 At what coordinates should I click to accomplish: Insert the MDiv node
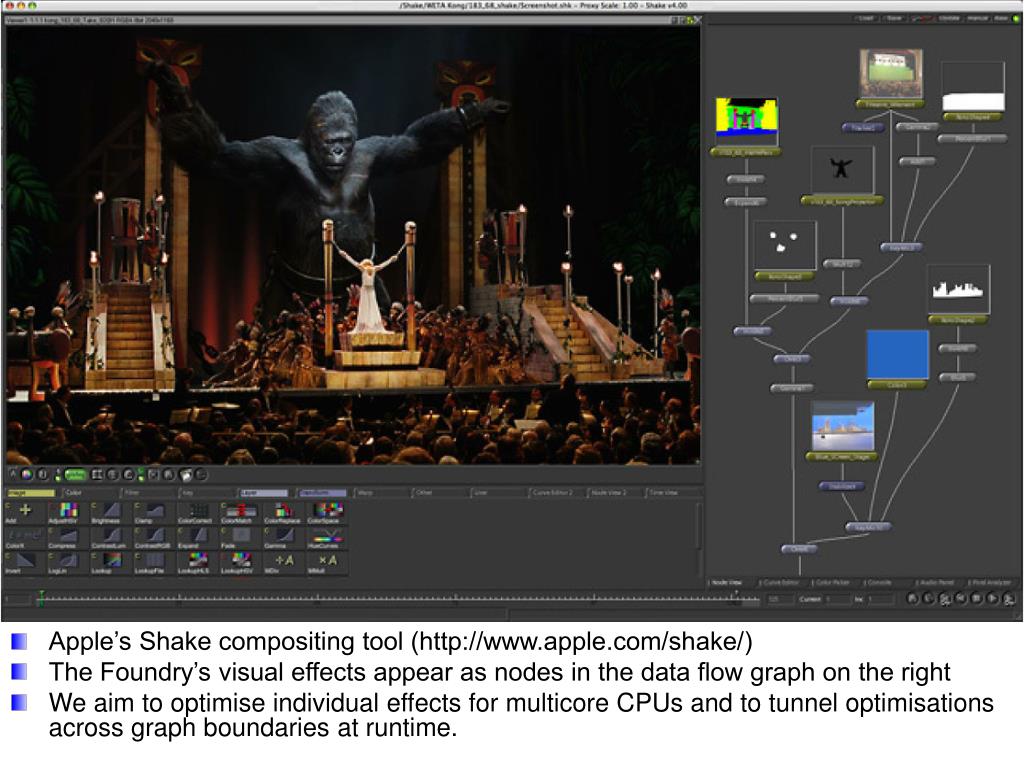(283, 563)
